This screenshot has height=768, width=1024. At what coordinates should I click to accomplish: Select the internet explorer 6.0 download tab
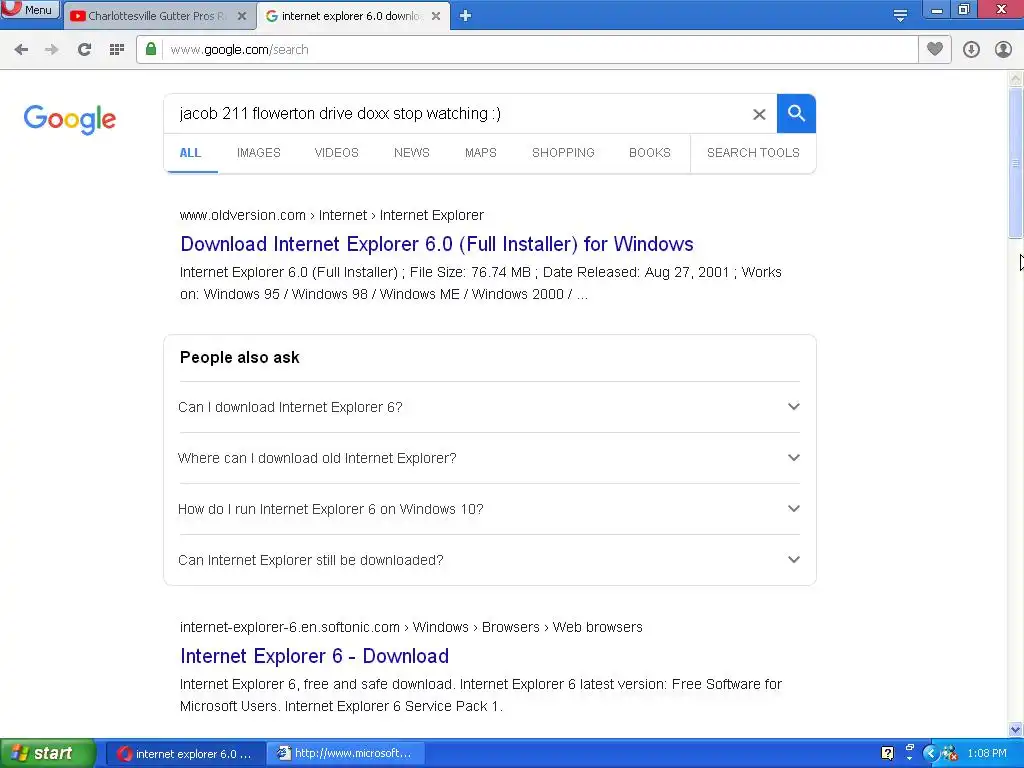[x=353, y=16]
